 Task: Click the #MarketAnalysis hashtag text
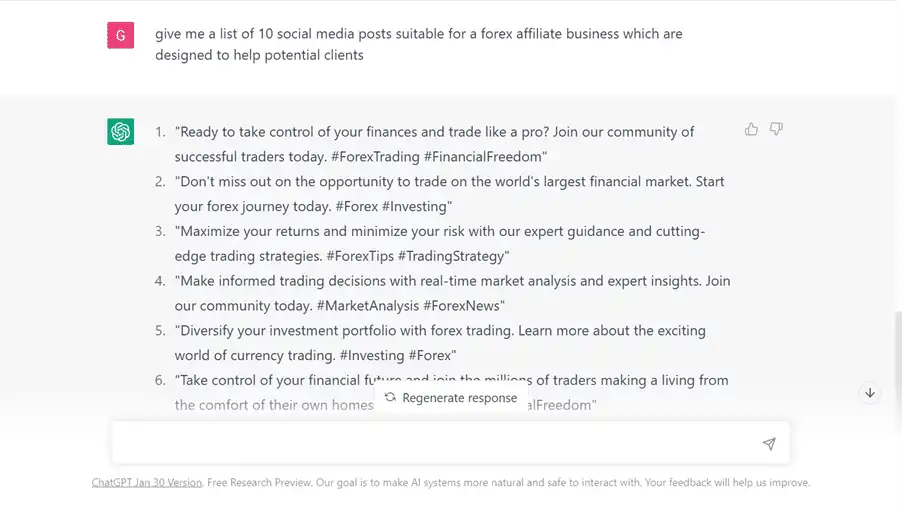pyautogui.click(x=368, y=305)
